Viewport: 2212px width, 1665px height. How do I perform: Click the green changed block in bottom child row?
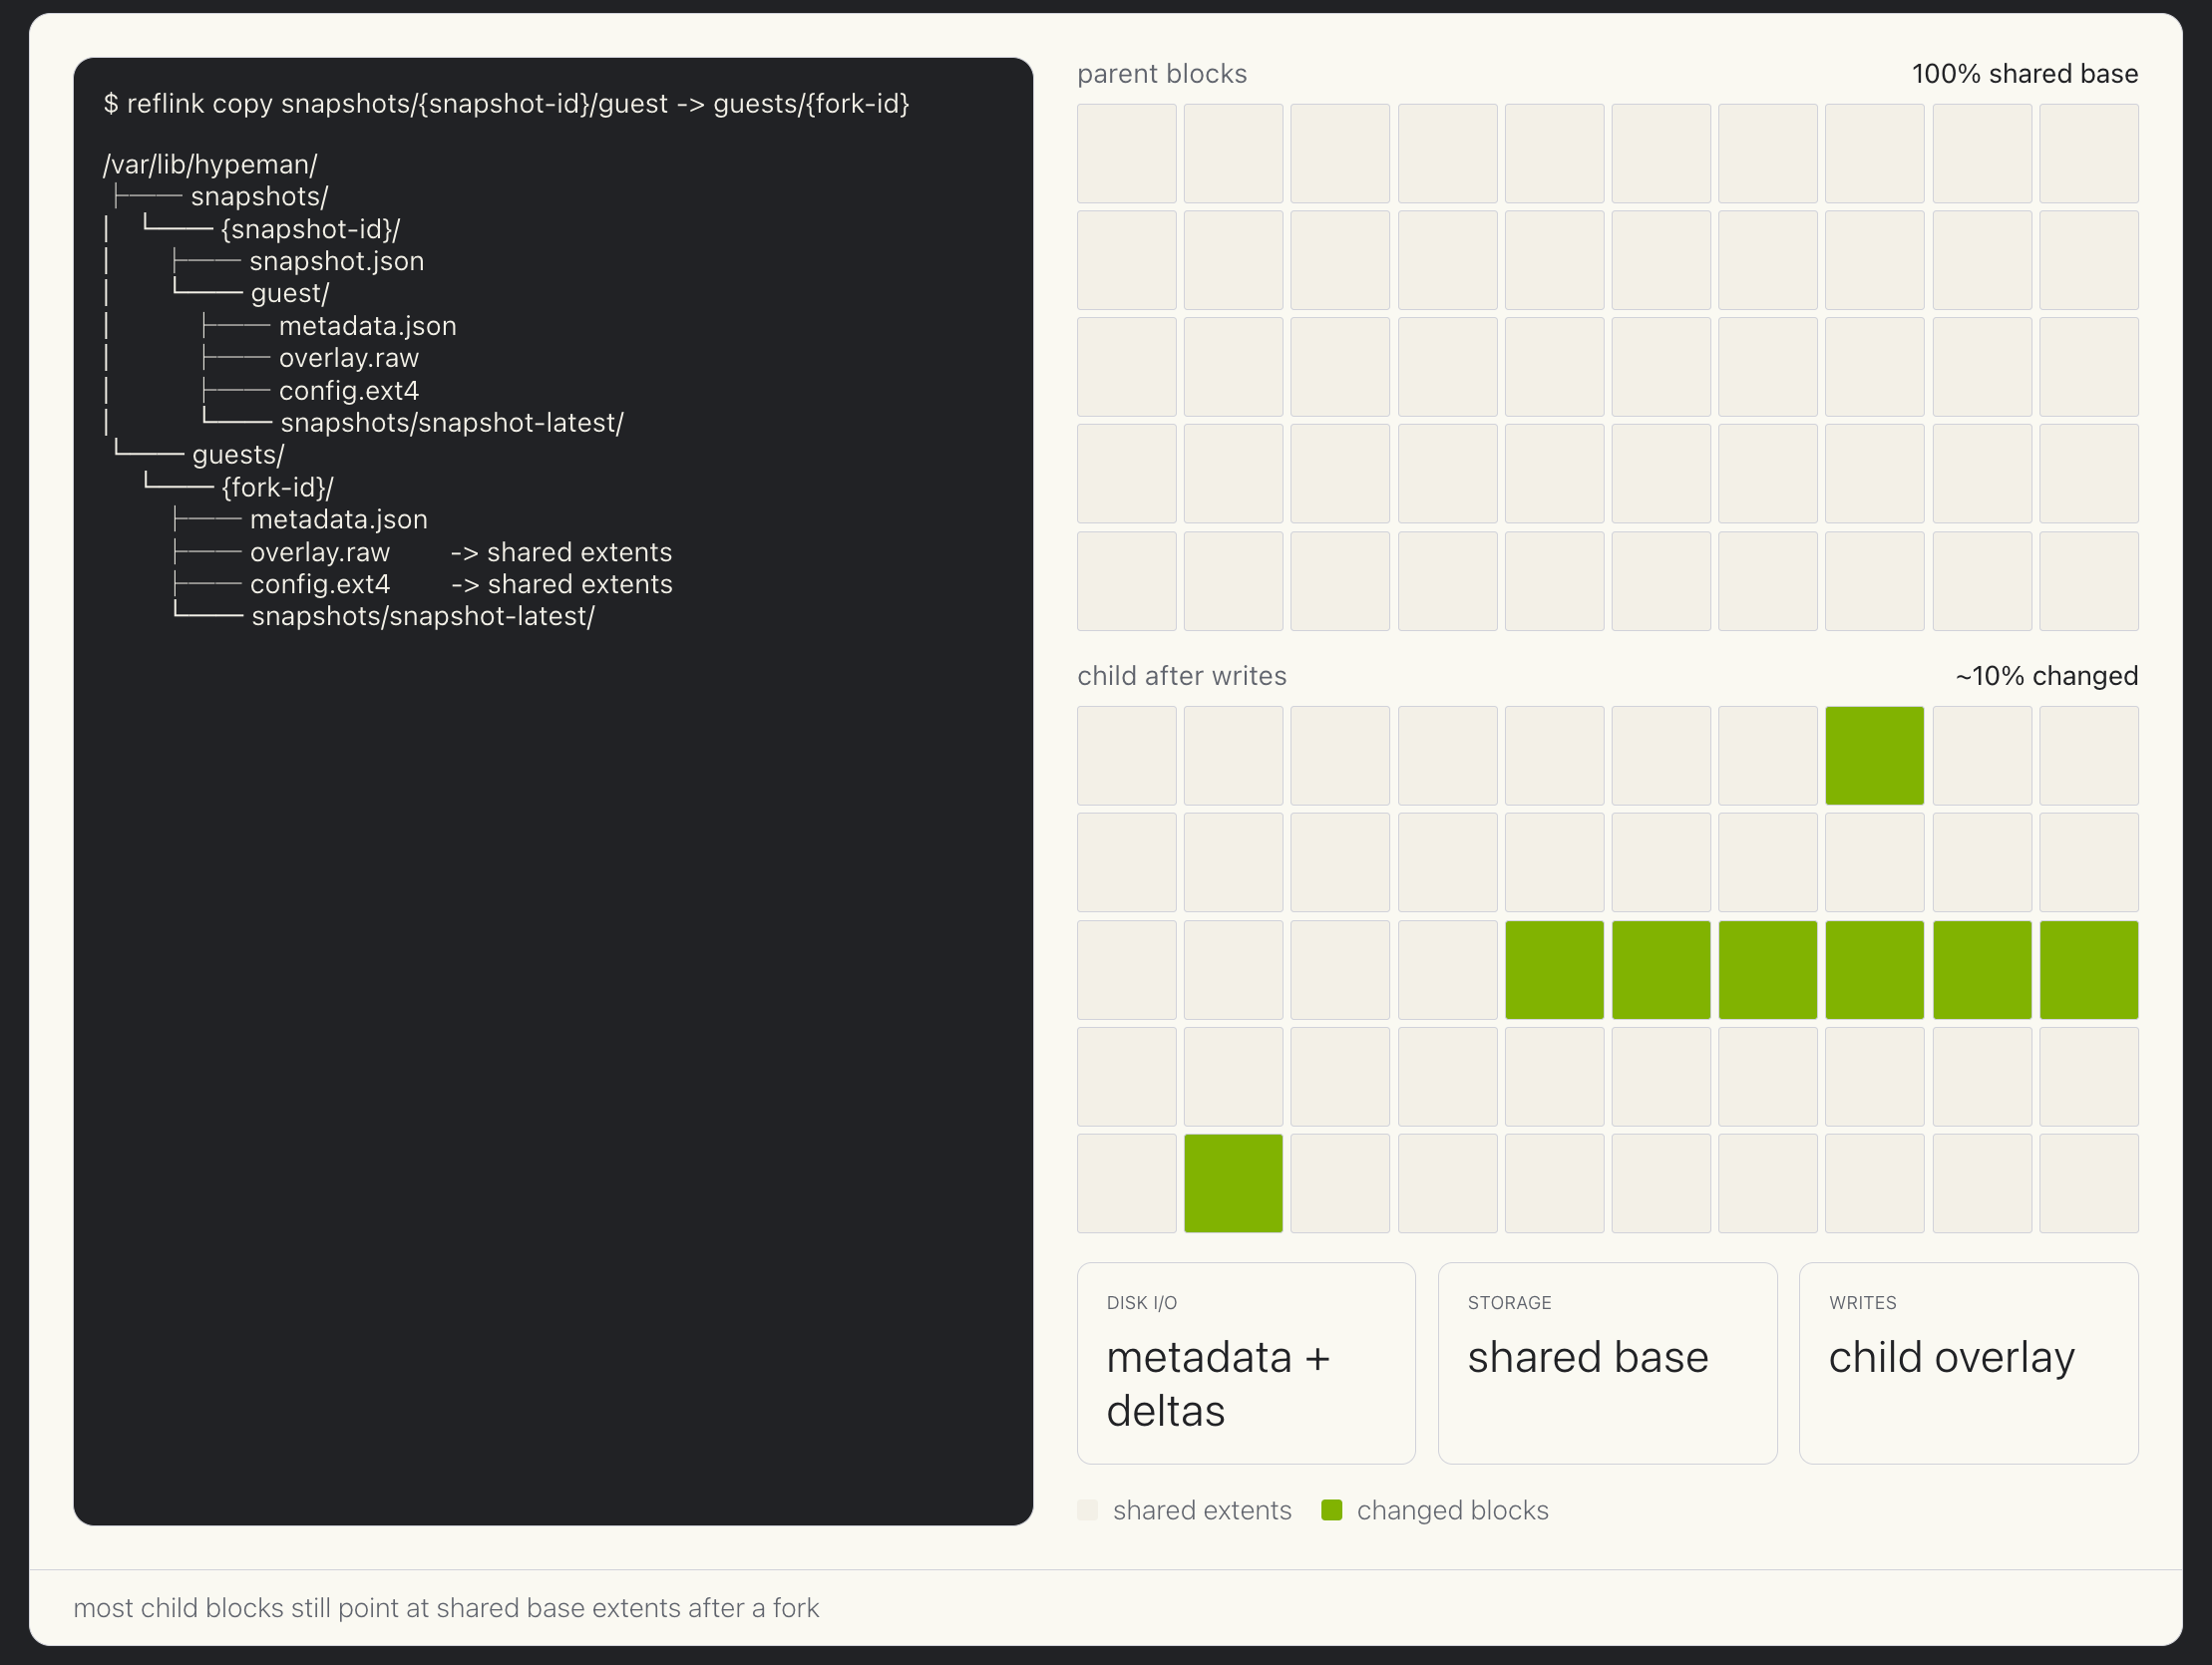(1233, 1183)
